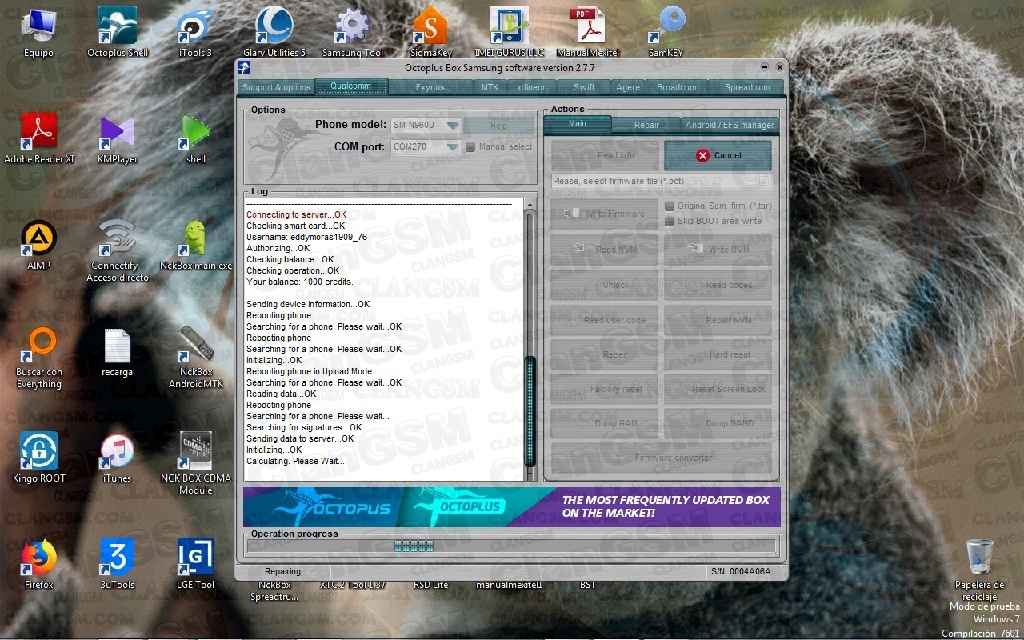Open the MTK tab

pyautogui.click(x=489, y=87)
